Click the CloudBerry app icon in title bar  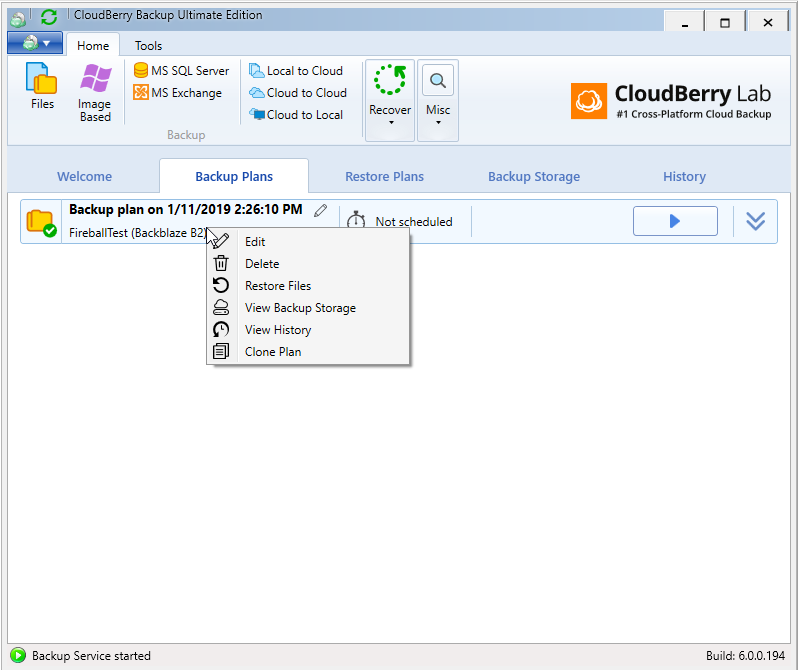point(18,18)
